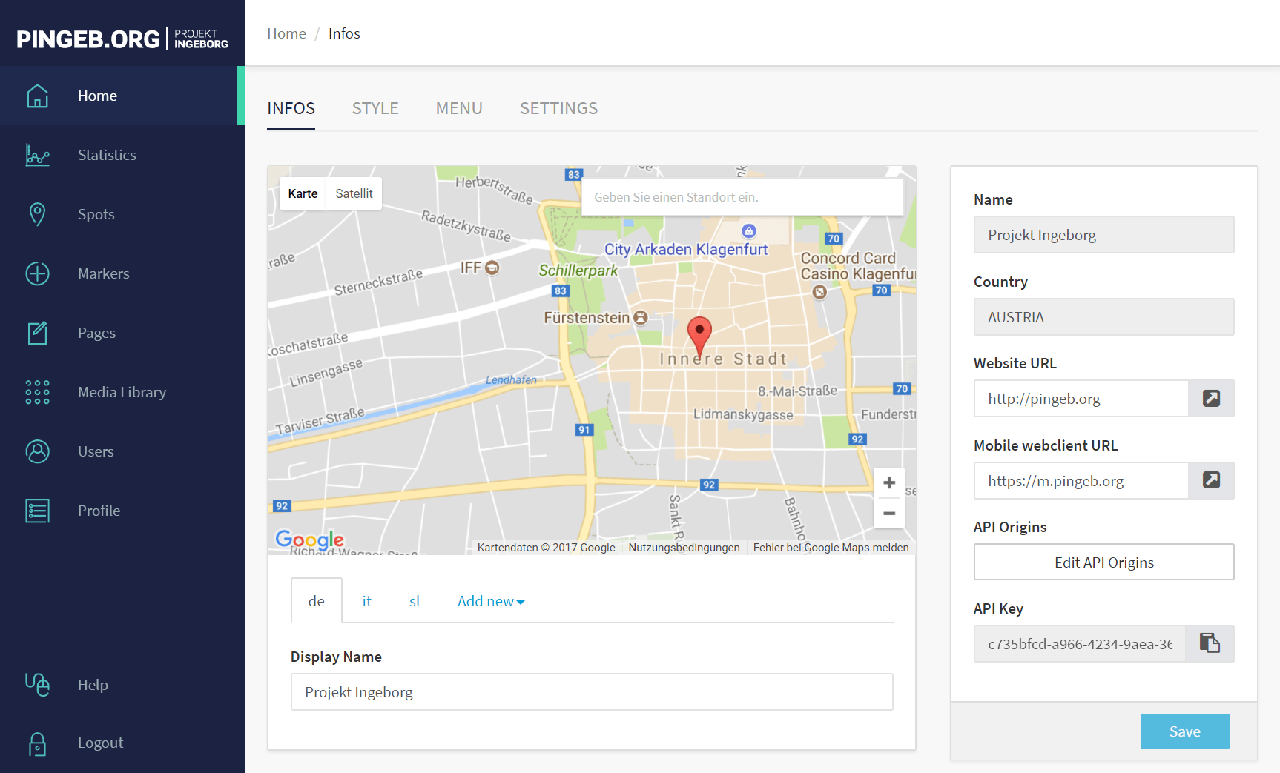
Task: Click the Name field Projekt Ingeborg
Action: (x=1104, y=235)
